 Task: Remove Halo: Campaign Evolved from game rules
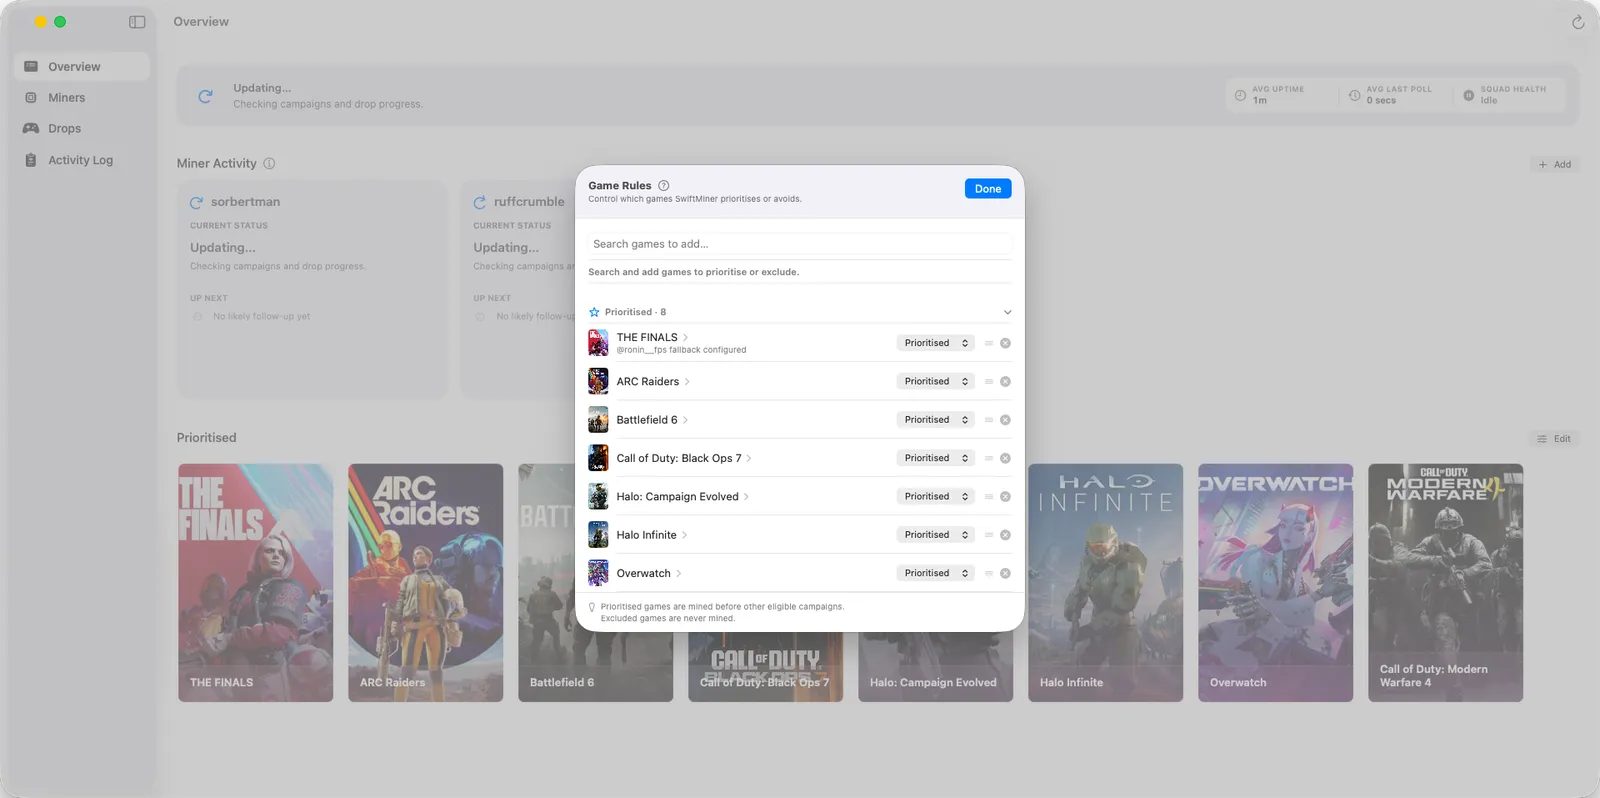pos(1005,496)
